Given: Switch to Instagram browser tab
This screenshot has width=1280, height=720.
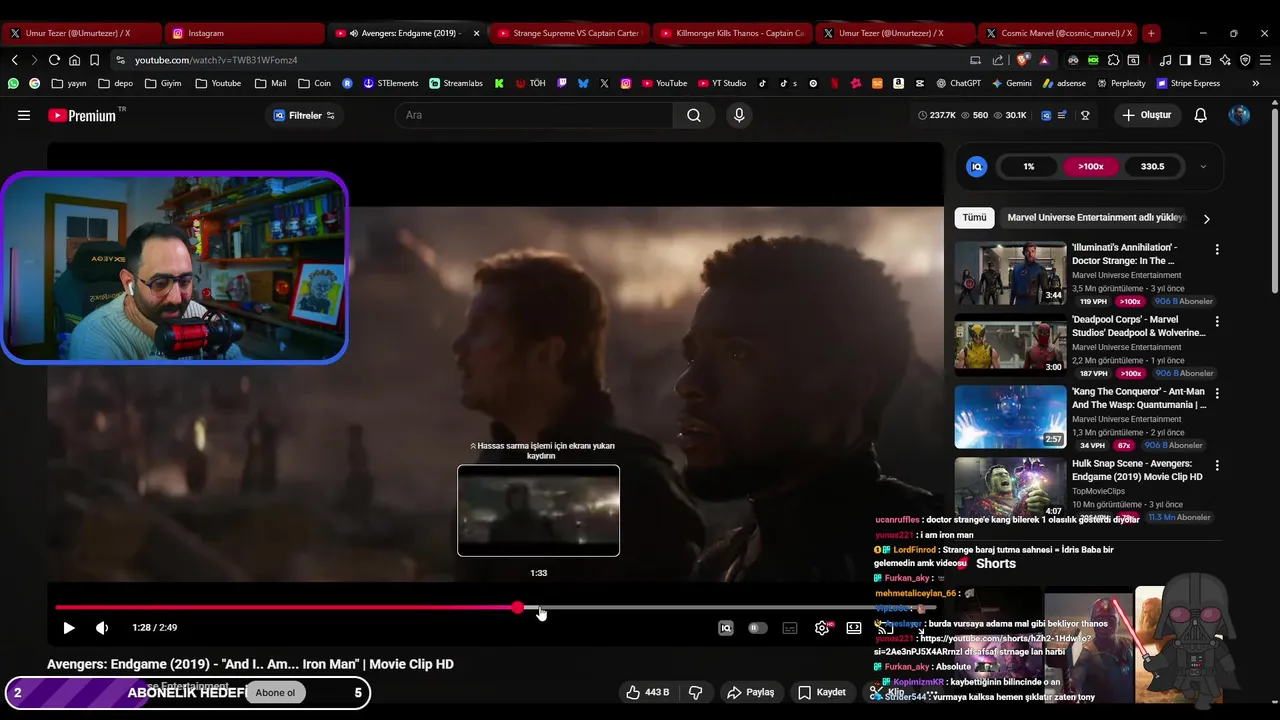Looking at the screenshot, I should pyautogui.click(x=243, y=33).
